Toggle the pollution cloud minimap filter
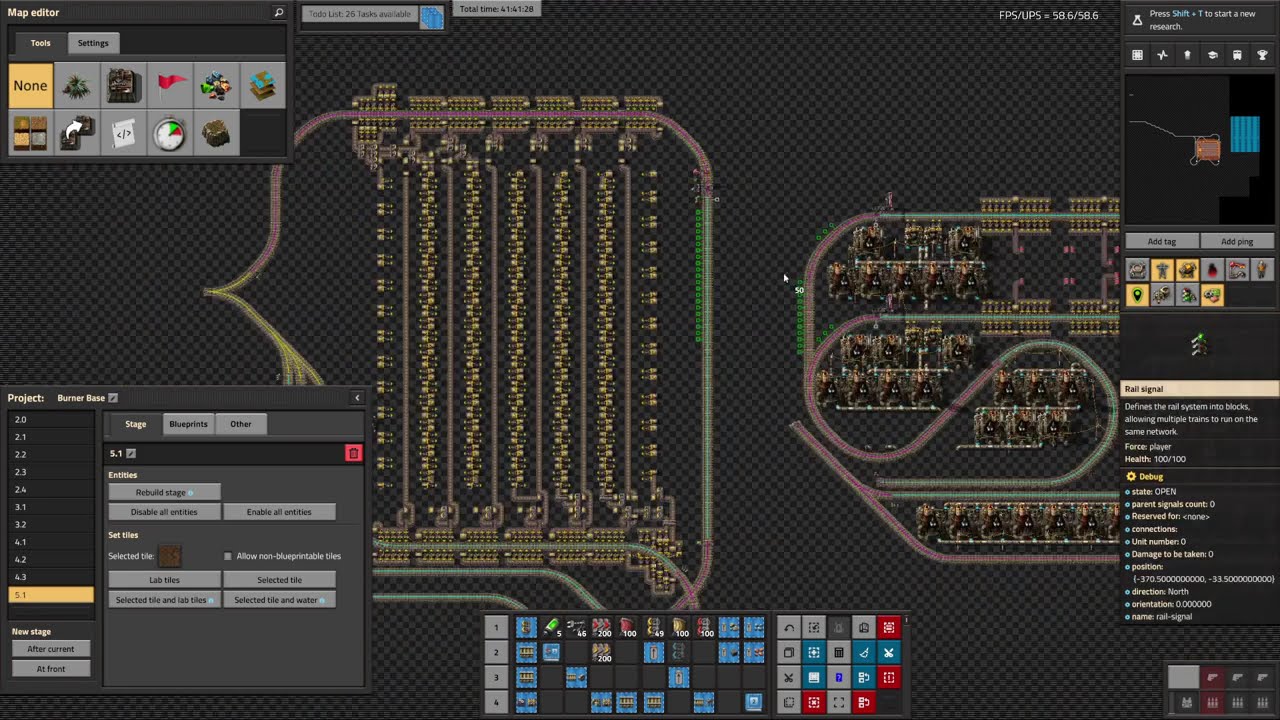The width and height of the screenshot is (1280, 720). coord(1212,270)
